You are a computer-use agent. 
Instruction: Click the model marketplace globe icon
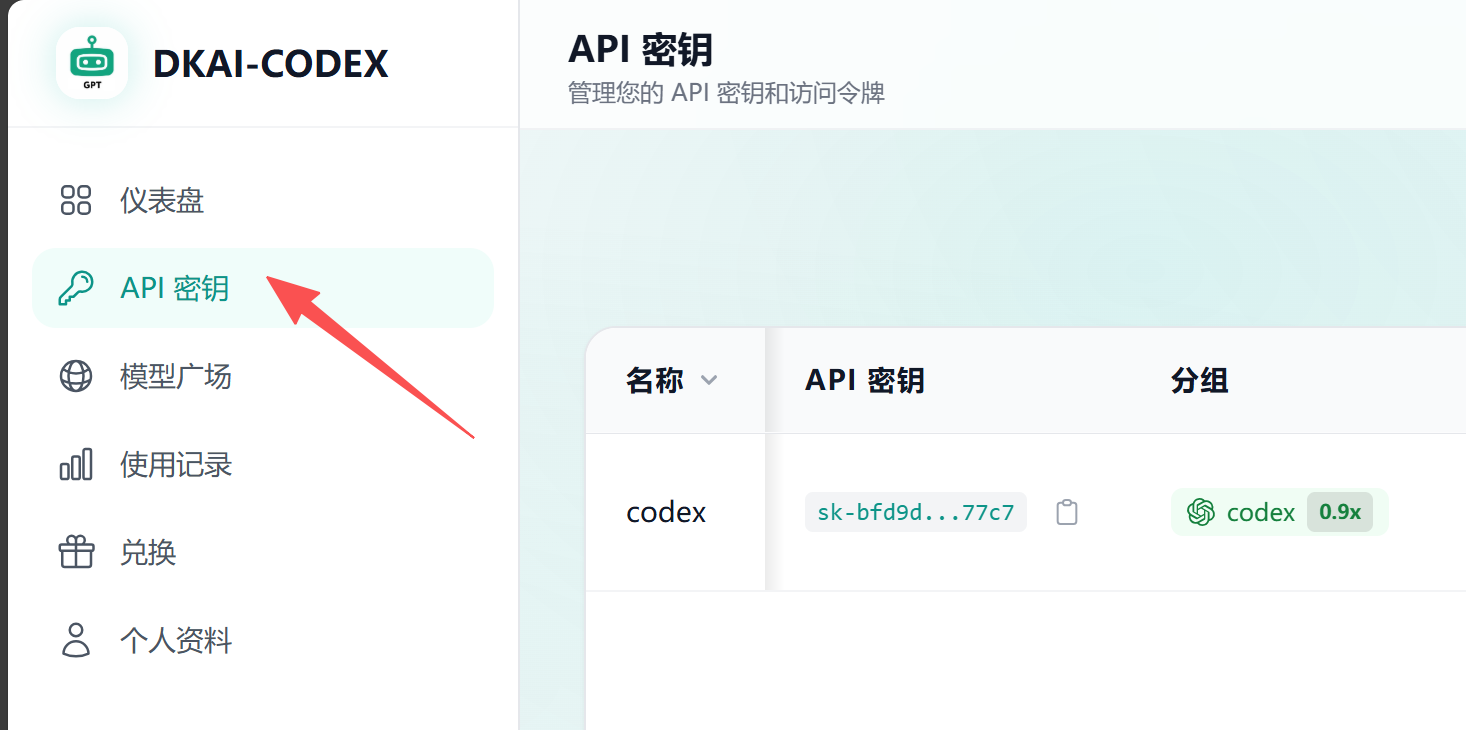click(76, 376)
